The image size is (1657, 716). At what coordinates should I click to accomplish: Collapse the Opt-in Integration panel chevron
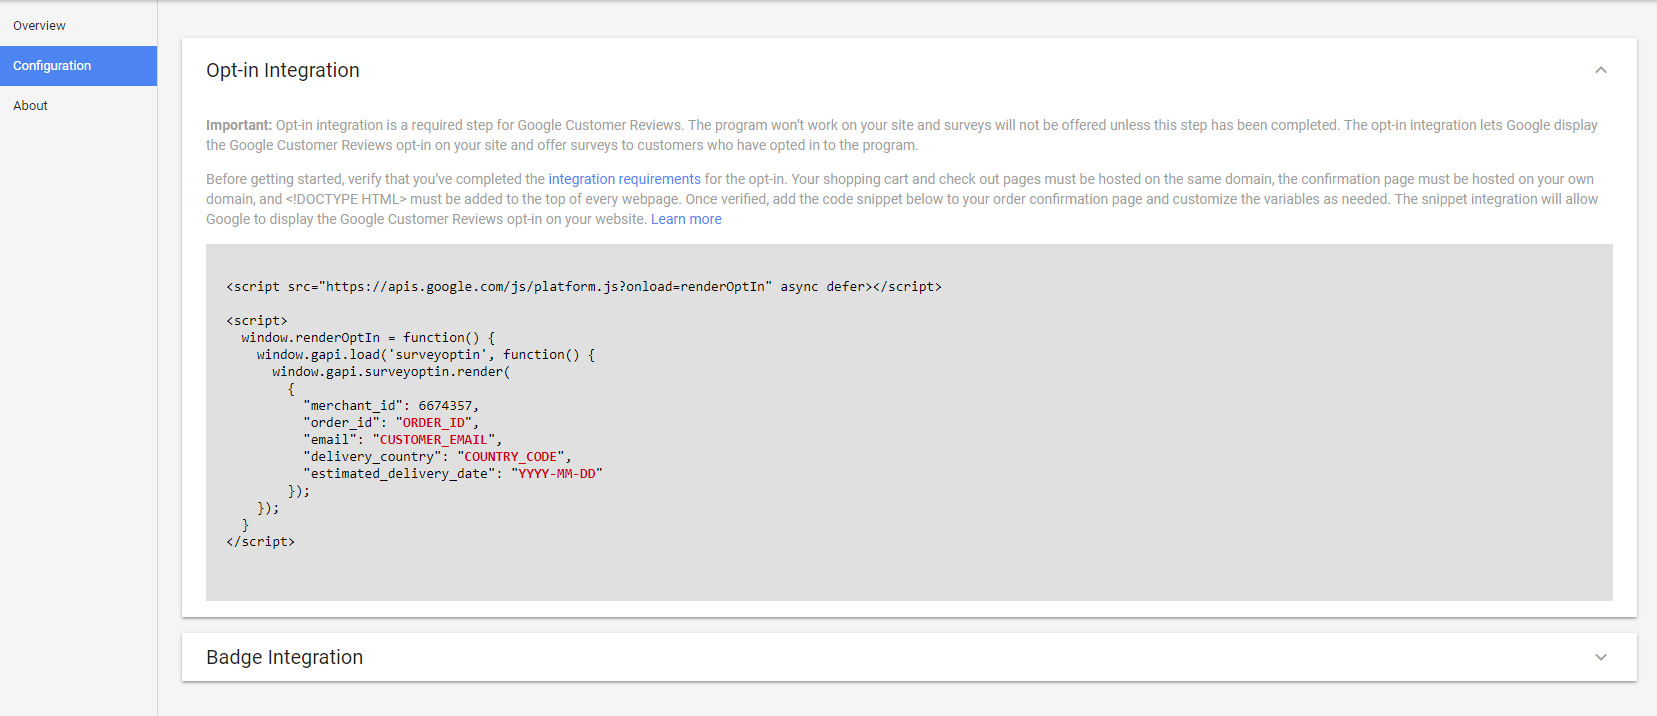[1600, 70]
